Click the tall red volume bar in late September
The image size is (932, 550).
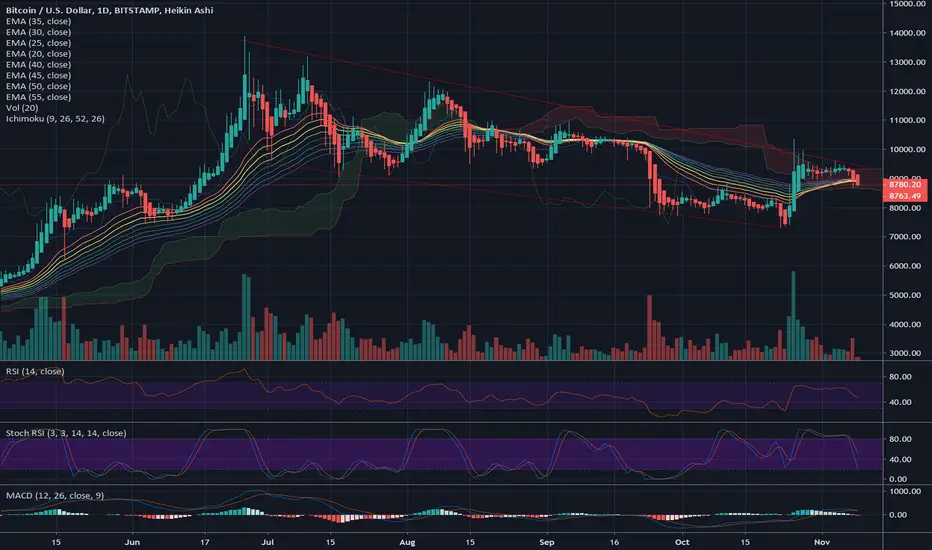click(x=650, y=328)
